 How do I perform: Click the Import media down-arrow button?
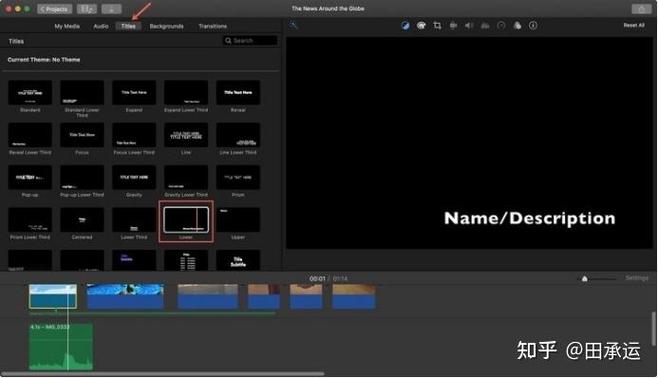point(111,9)
